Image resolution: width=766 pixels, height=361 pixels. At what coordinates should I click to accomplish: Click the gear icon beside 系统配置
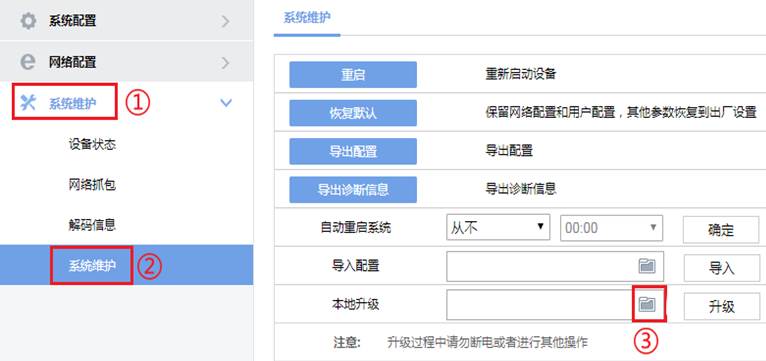pos(28,21)
